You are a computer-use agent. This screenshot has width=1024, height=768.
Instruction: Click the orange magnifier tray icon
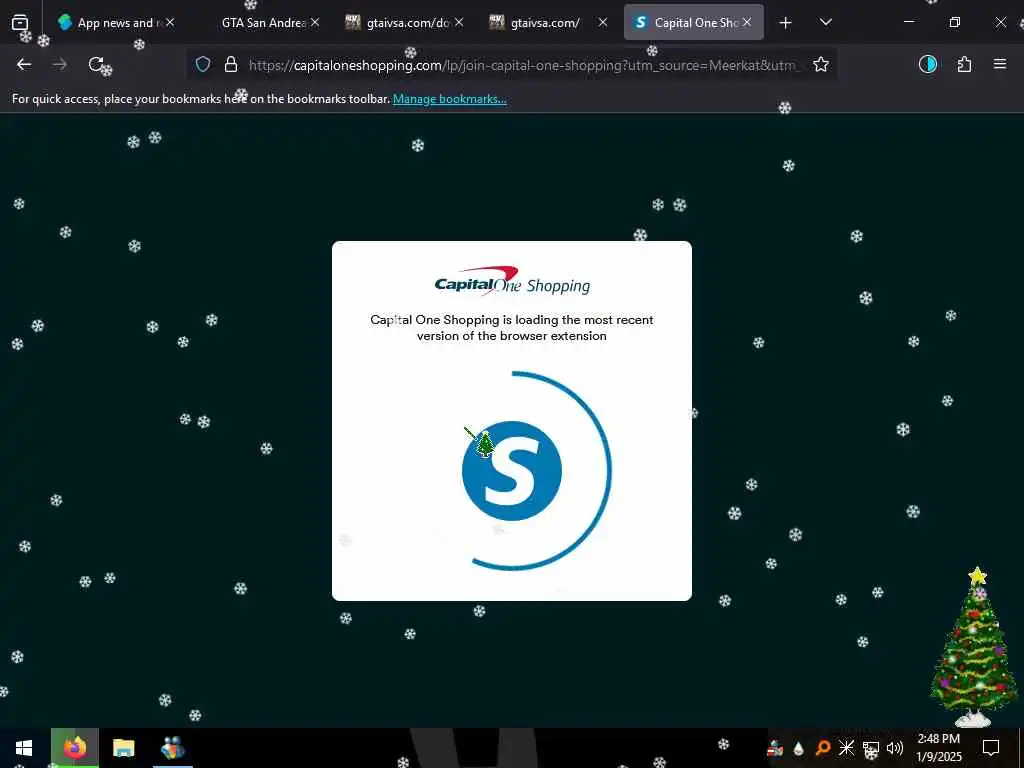point(823,748)
